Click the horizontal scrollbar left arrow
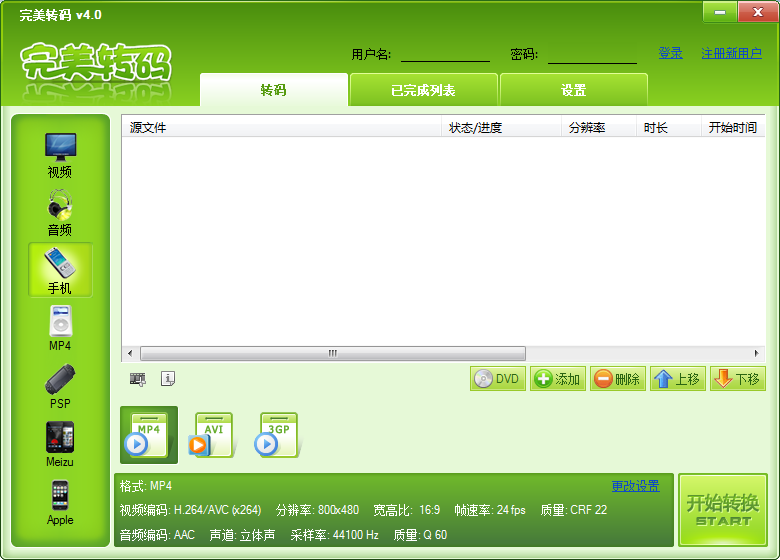The image size is (780, 560). tap(130, 354)
